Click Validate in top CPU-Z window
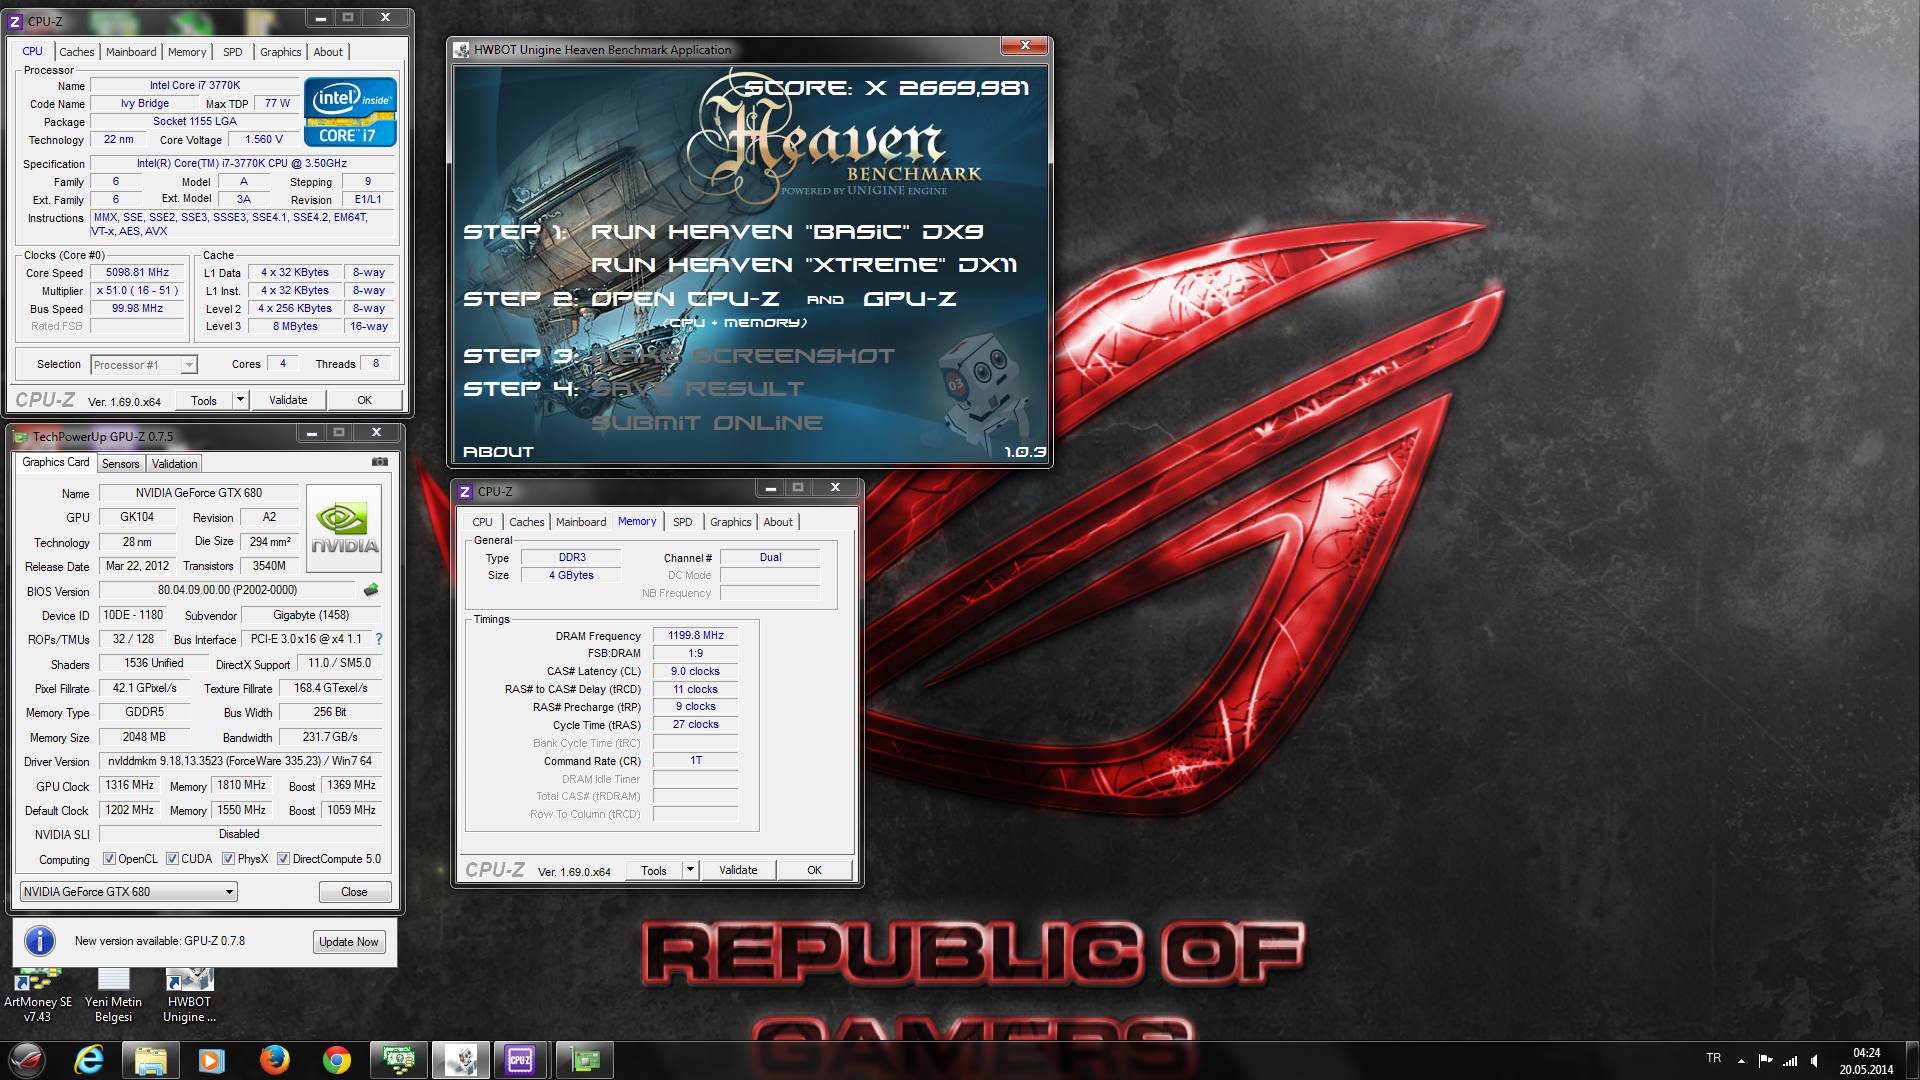Screen dimensions: 1920x1080 tap(288, 400)
